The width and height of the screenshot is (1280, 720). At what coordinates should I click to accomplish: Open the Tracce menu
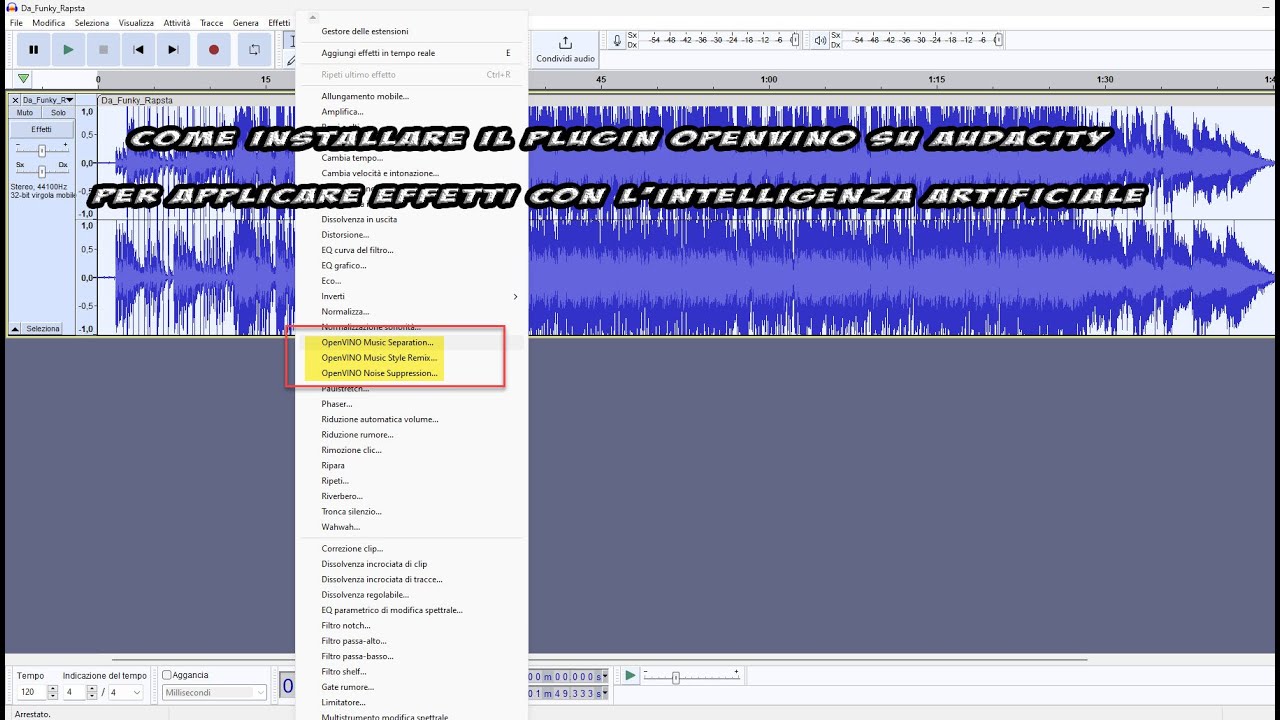211,22
